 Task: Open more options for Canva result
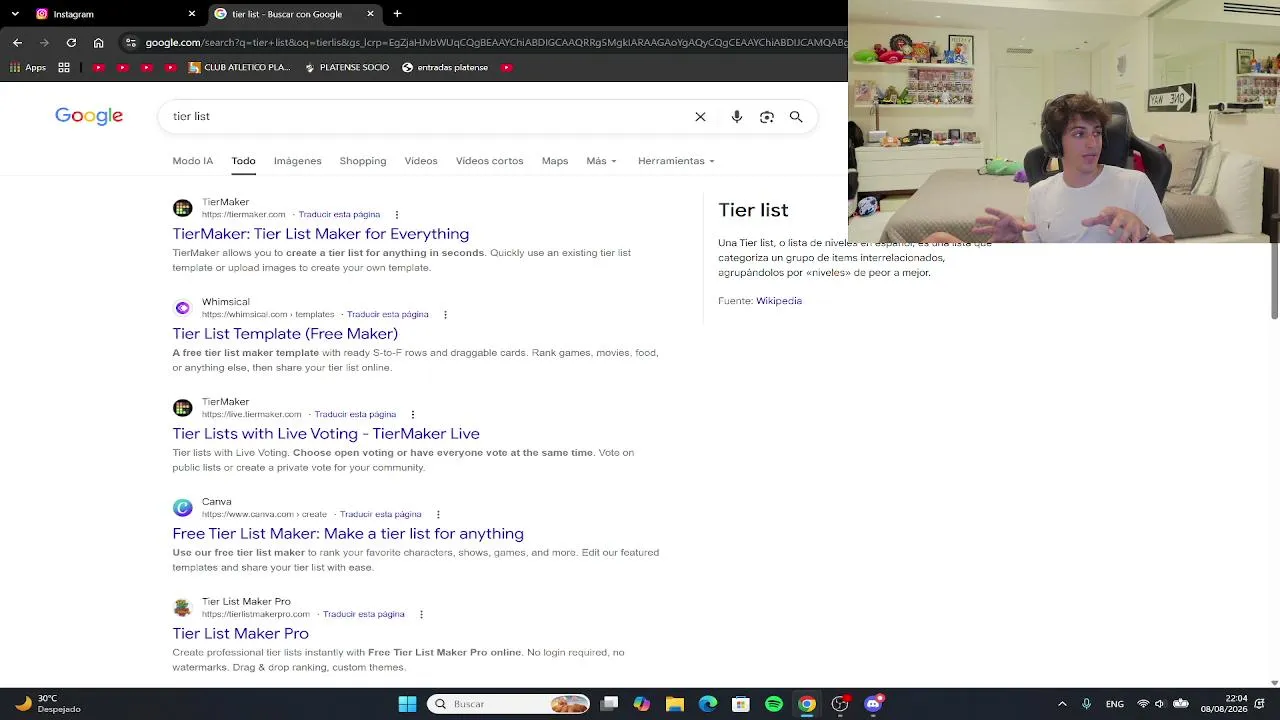[x=438, y=515]
